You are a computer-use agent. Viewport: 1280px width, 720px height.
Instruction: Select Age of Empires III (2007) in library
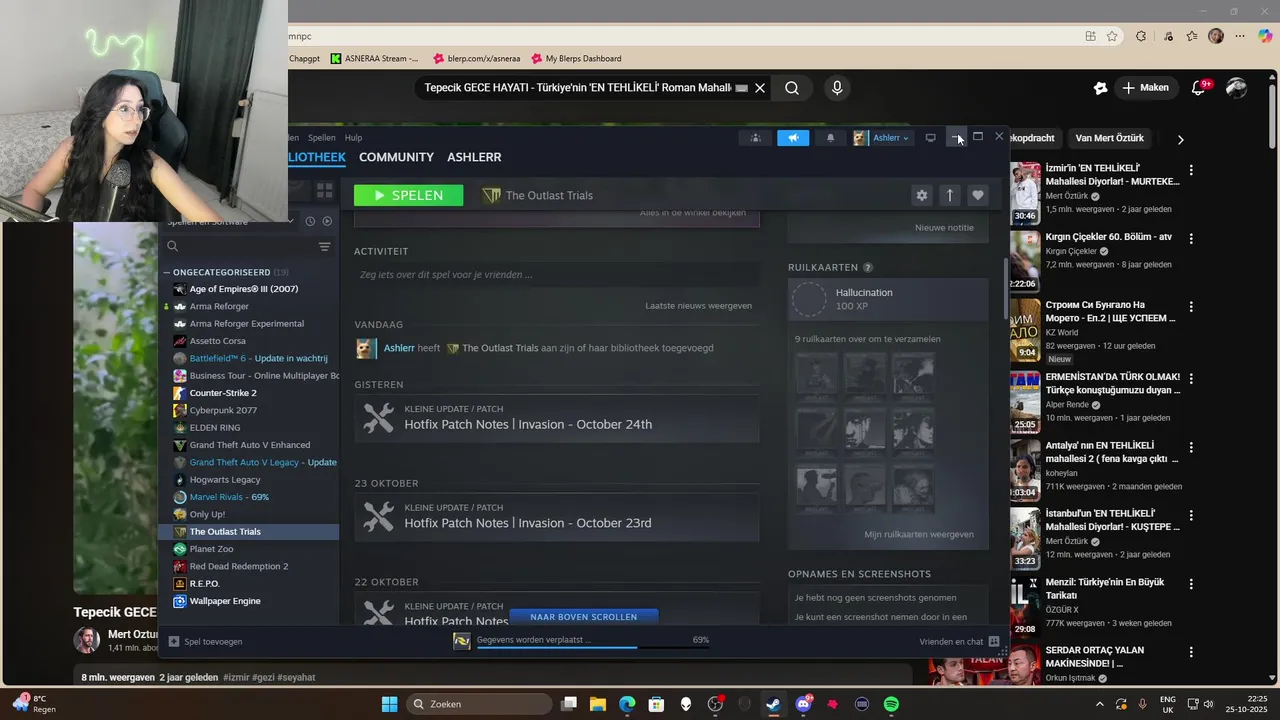point(251,289)
